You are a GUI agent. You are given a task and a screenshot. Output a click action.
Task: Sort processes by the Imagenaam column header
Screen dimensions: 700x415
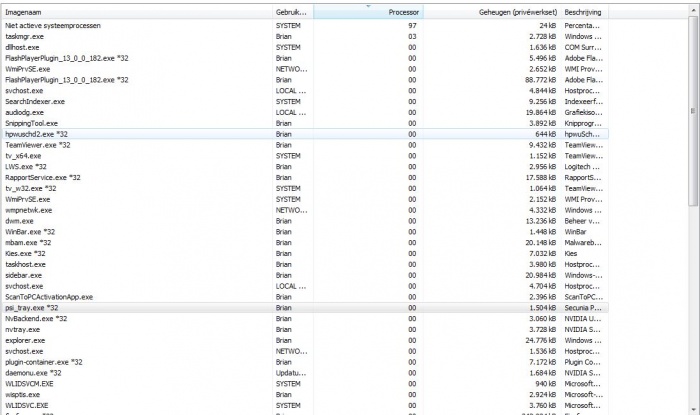(137, 12)
